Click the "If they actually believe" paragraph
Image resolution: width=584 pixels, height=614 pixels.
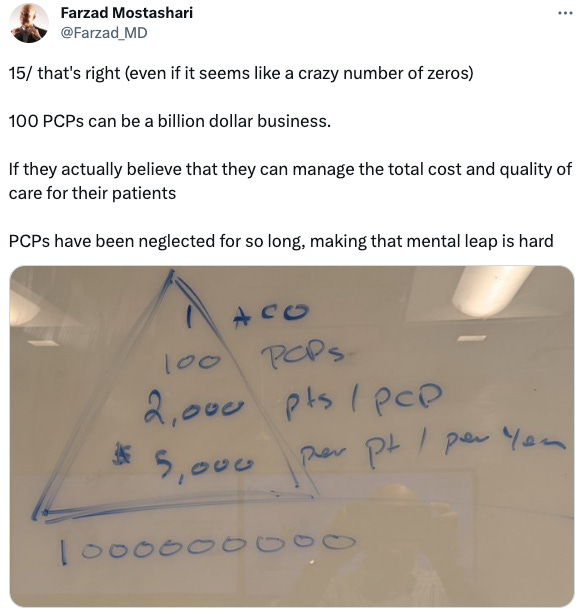click(290, 181)
